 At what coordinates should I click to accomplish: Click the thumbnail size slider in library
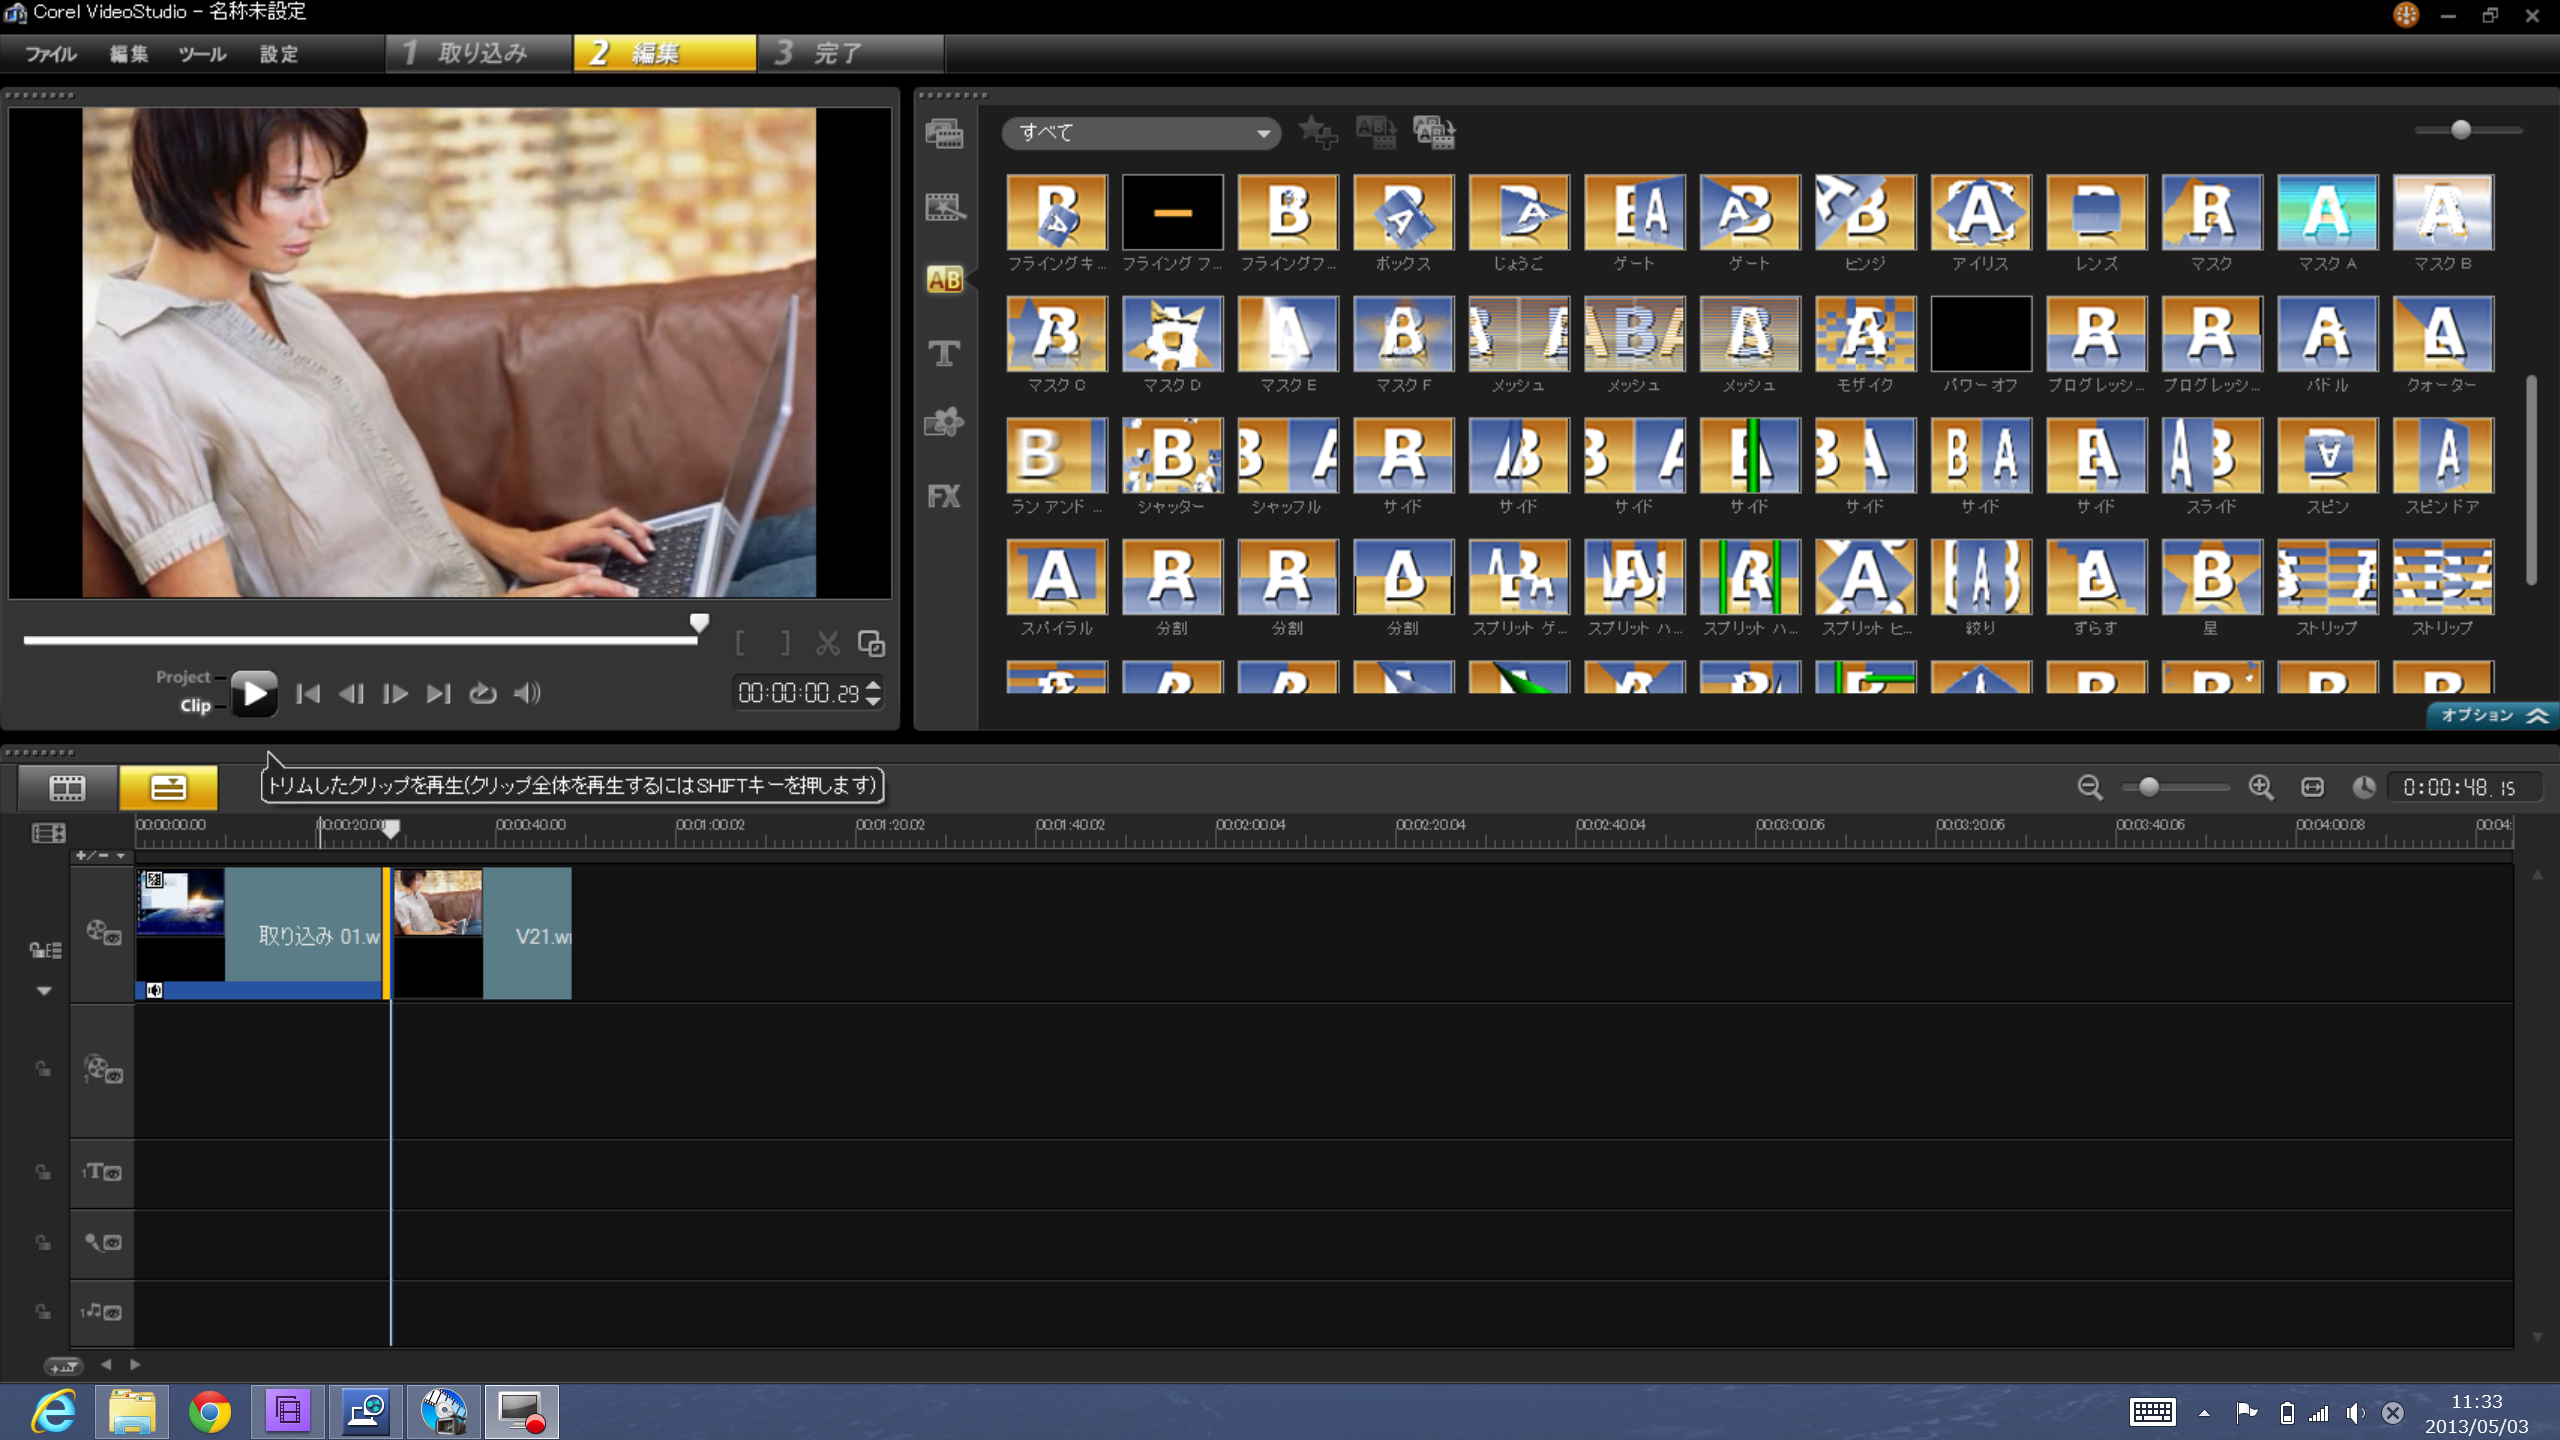[x=2461, y=130]
